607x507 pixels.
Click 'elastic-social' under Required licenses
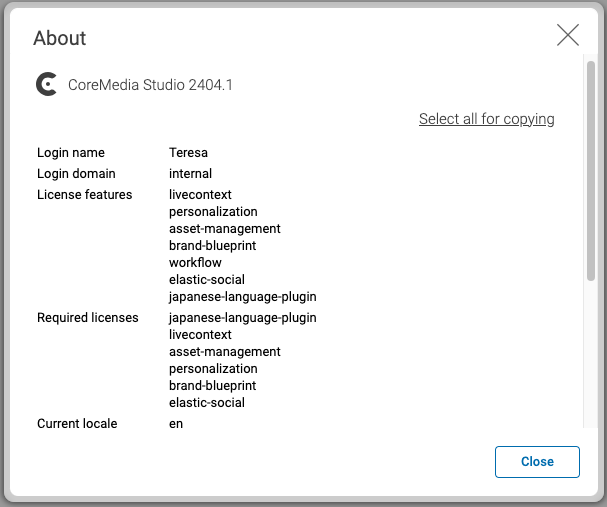[x=206, y=403]
